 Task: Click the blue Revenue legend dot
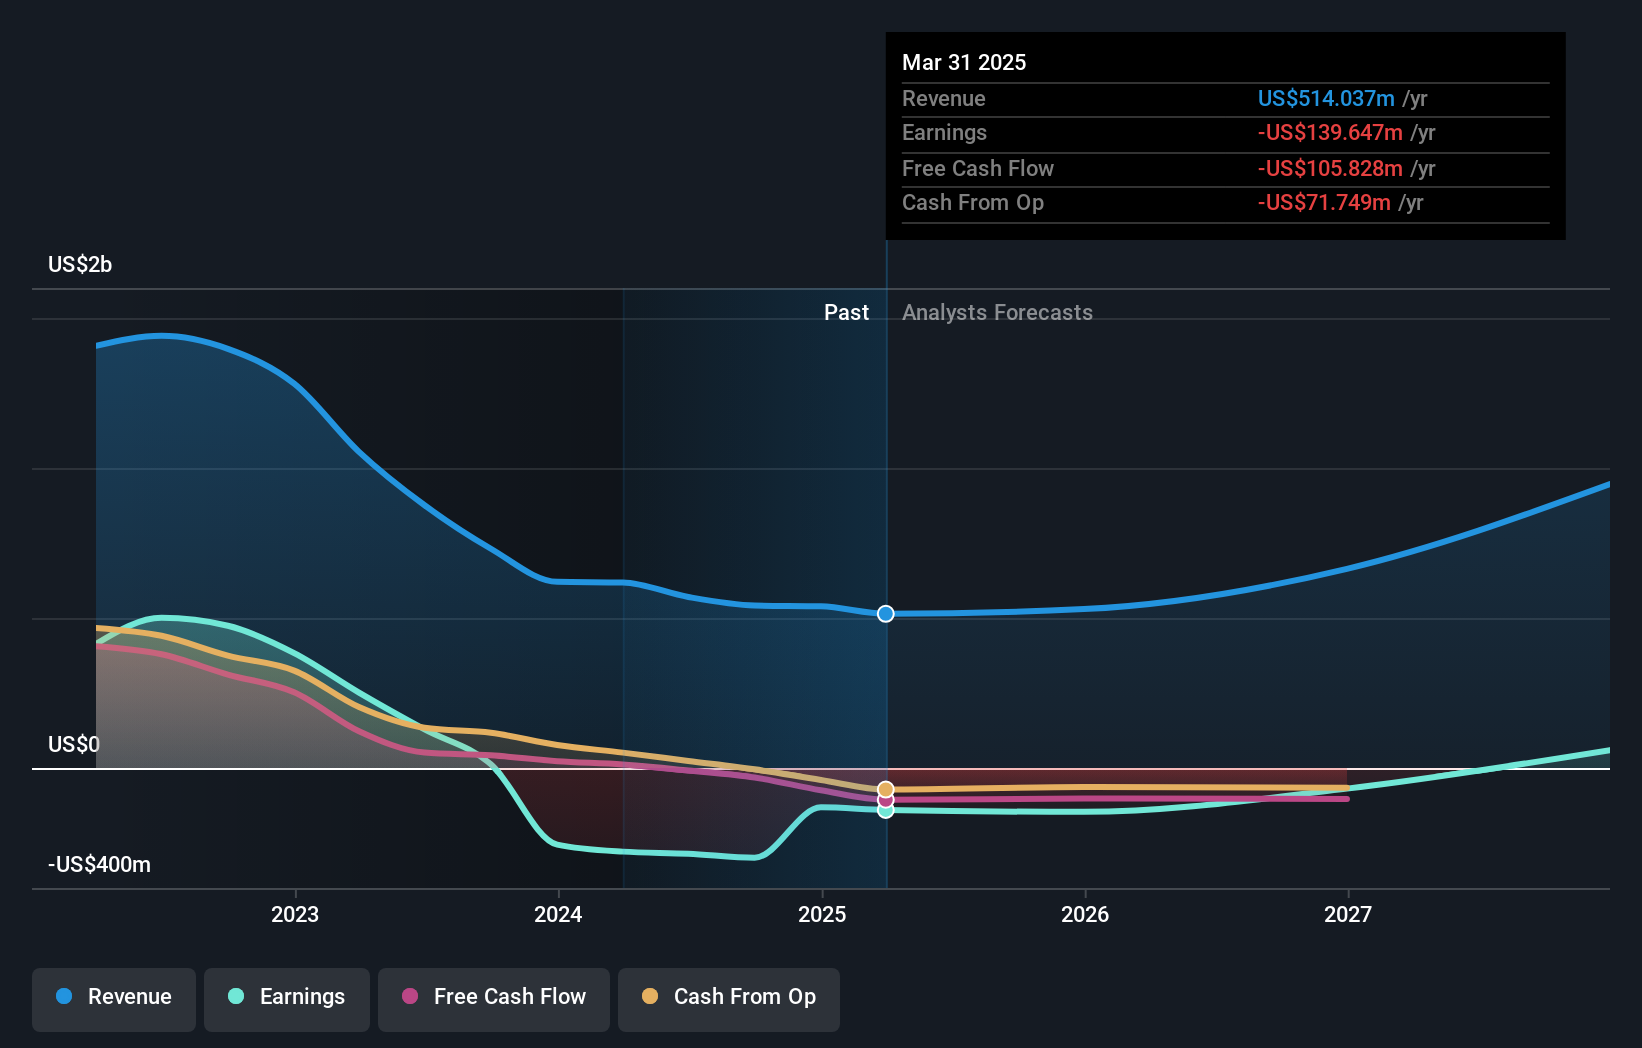click(x=66, y=997)
